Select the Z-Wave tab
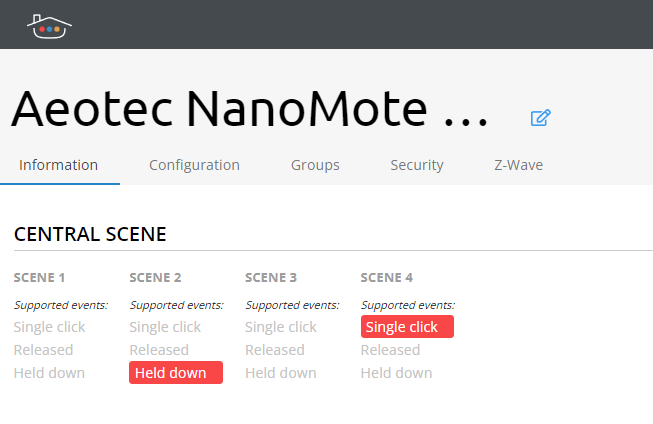This screenshot has width=653, height=424. [x=518, y=165]
